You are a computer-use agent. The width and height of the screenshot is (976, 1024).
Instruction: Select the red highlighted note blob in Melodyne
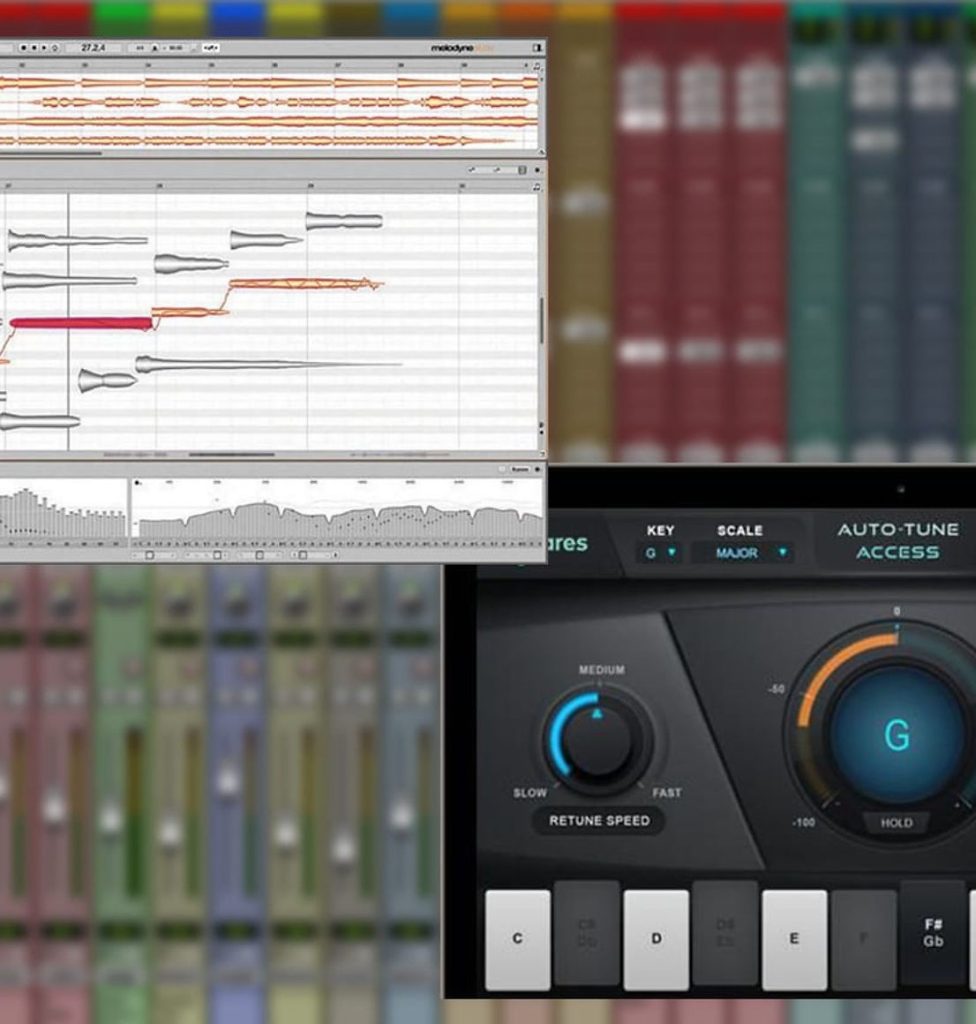click(82, 323)
